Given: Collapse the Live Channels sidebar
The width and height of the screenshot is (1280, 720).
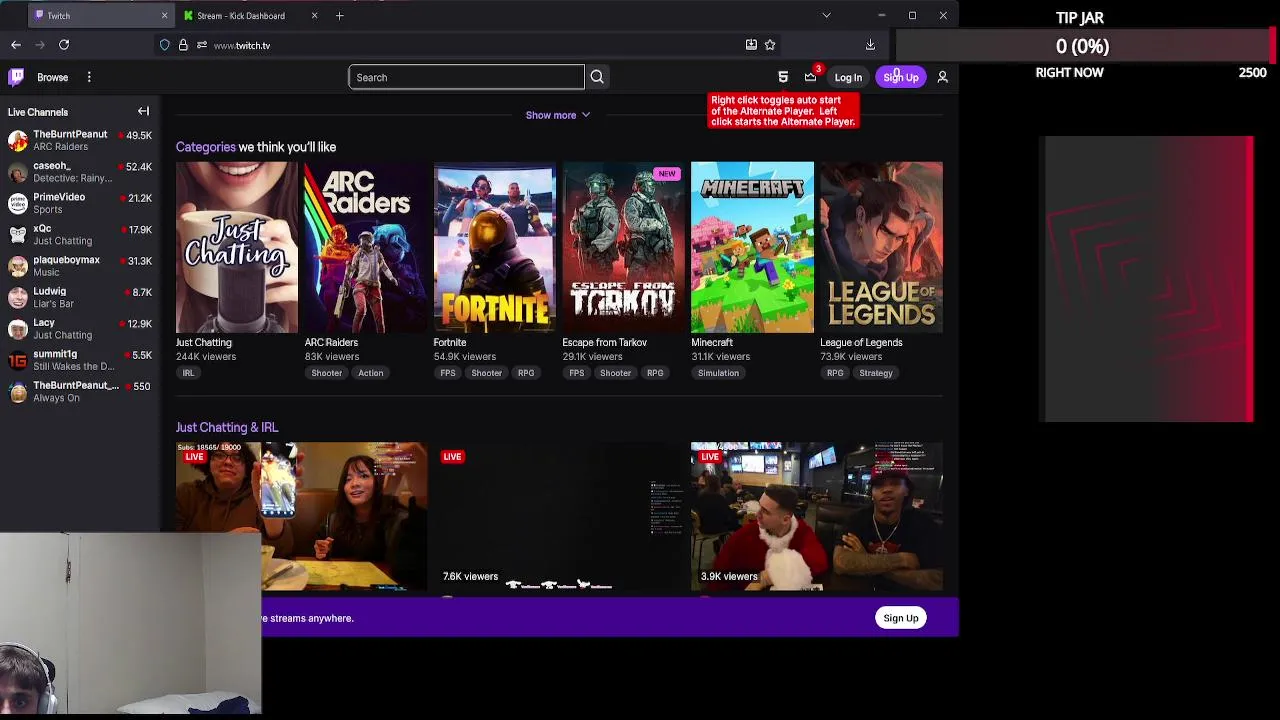Looking at the screenshot, I should coord(143,112).
